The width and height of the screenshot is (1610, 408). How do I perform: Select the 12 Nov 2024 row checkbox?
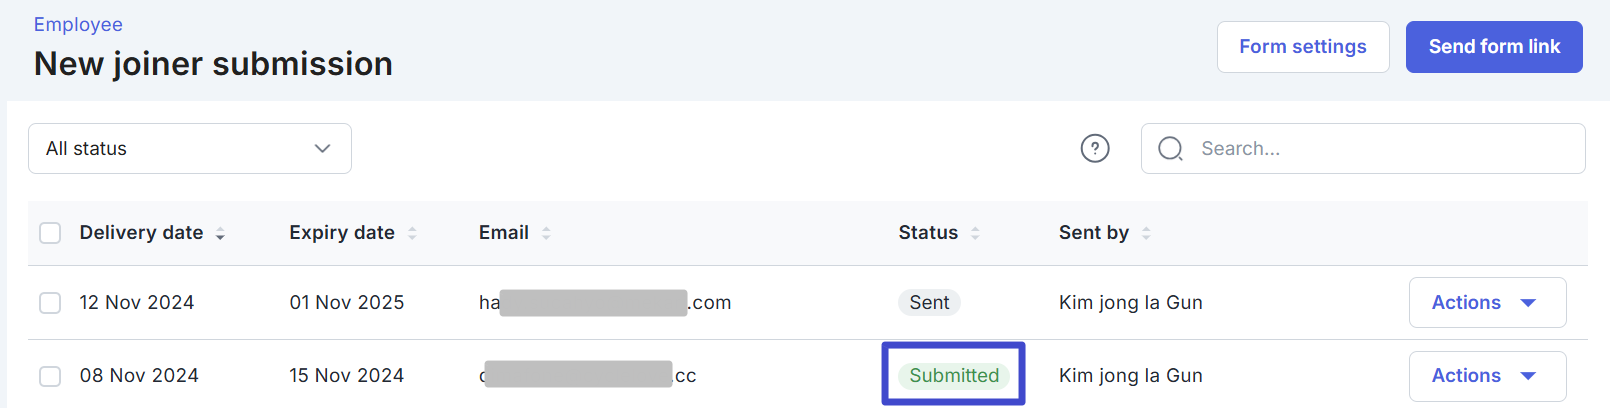(x=50, y=303)
